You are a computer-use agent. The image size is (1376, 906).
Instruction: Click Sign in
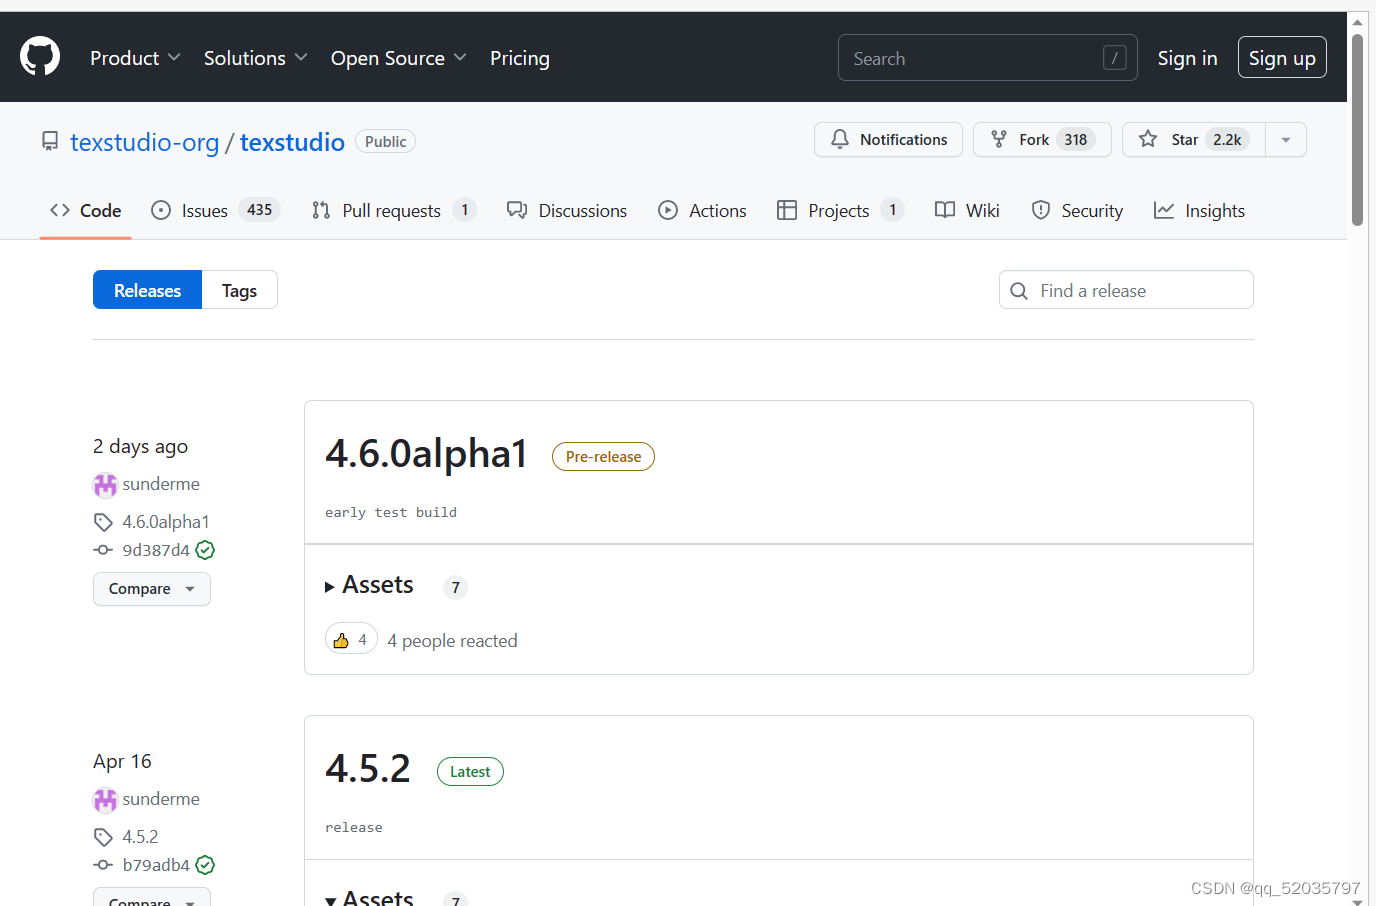coord(1187,58)
